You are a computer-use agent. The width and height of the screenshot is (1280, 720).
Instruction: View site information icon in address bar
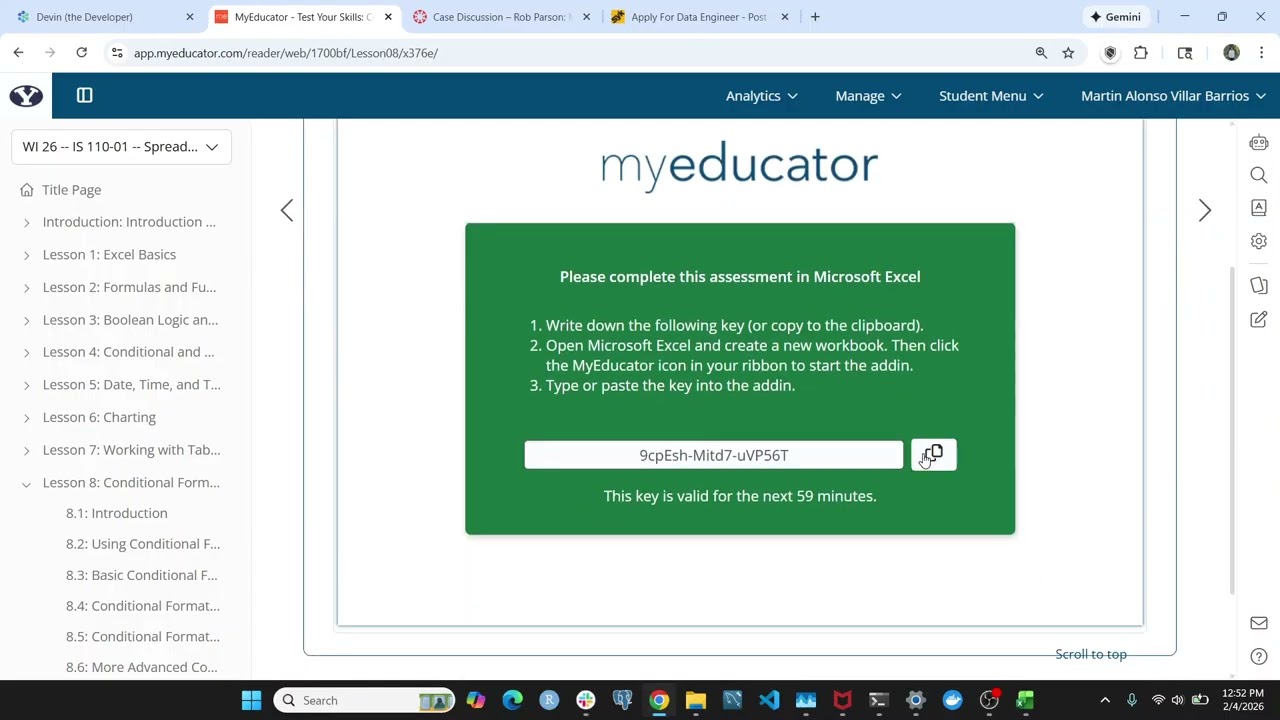[x=117, y=53]
